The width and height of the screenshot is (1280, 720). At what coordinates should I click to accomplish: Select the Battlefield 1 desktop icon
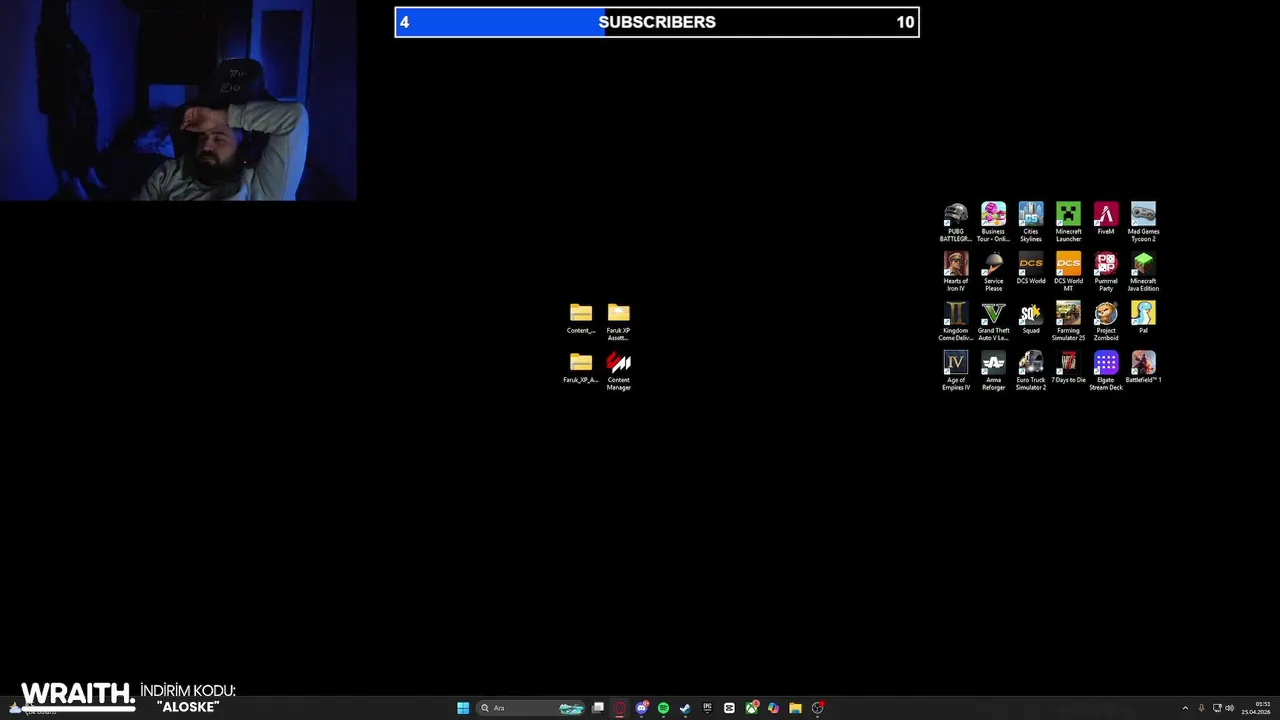[x=1143, y=367]
